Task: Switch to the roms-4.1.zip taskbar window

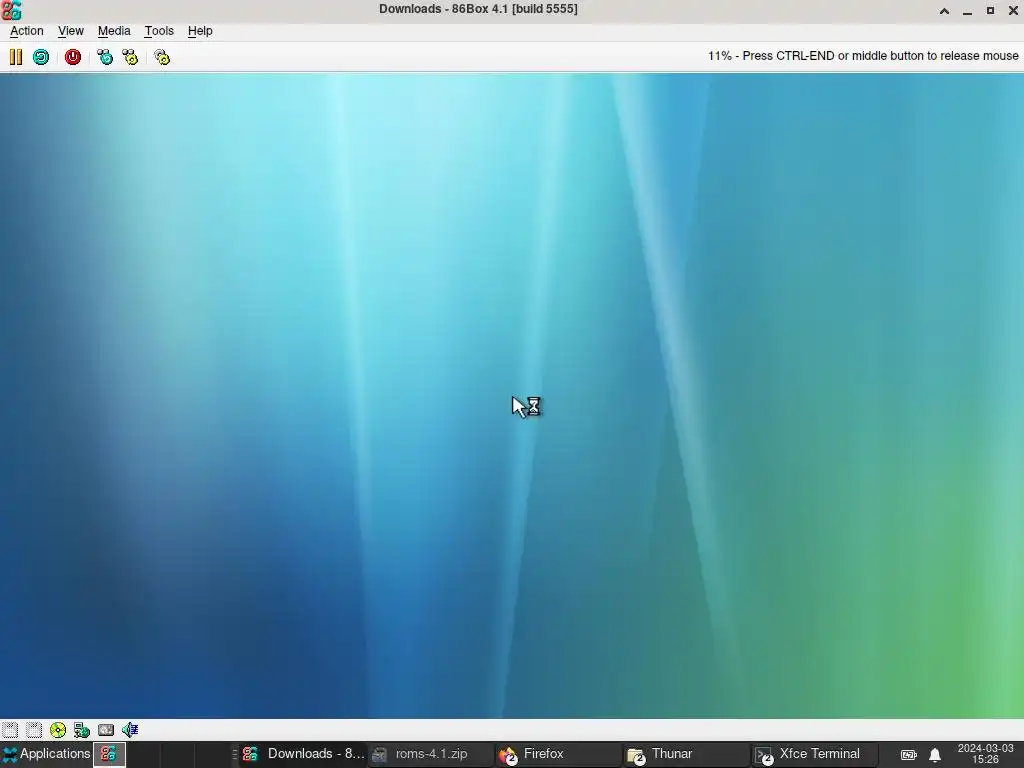Action: 430,754
